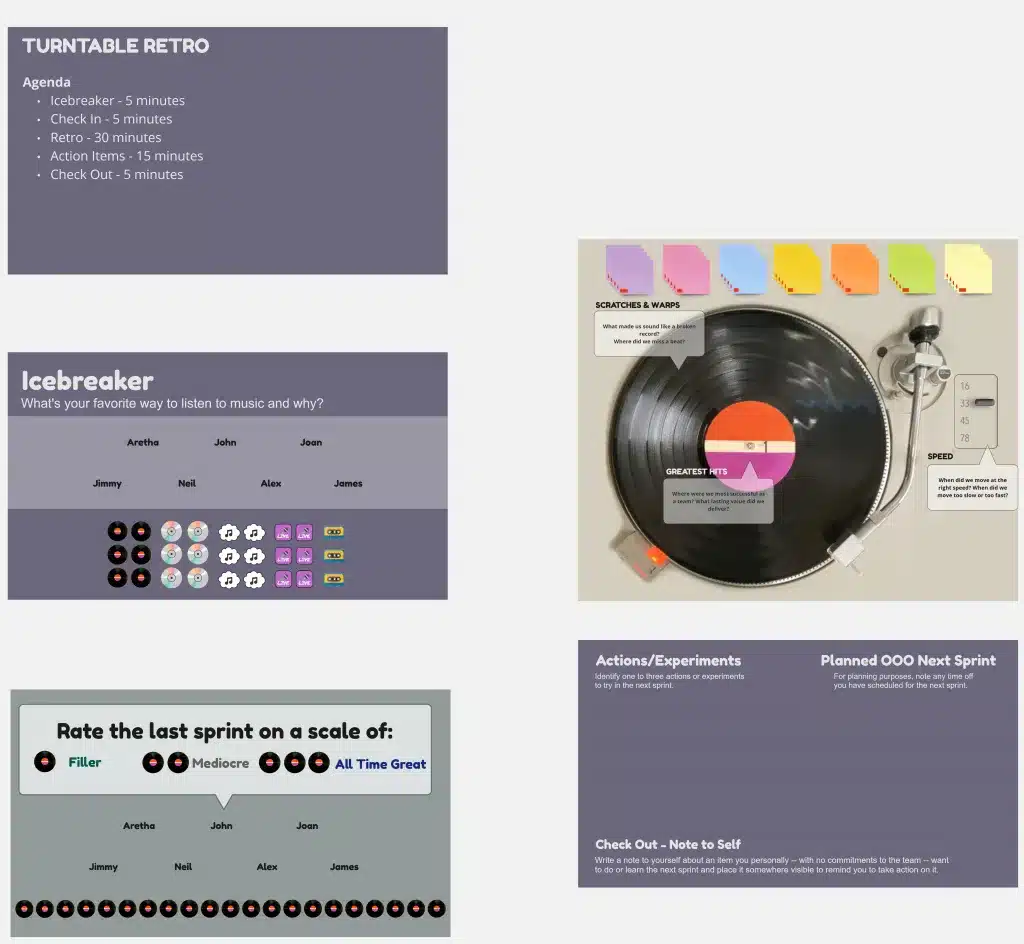Select agenda item Check In - 5 minutes
The height and width of the screenshot is (944, 1024).
(111, 119)
